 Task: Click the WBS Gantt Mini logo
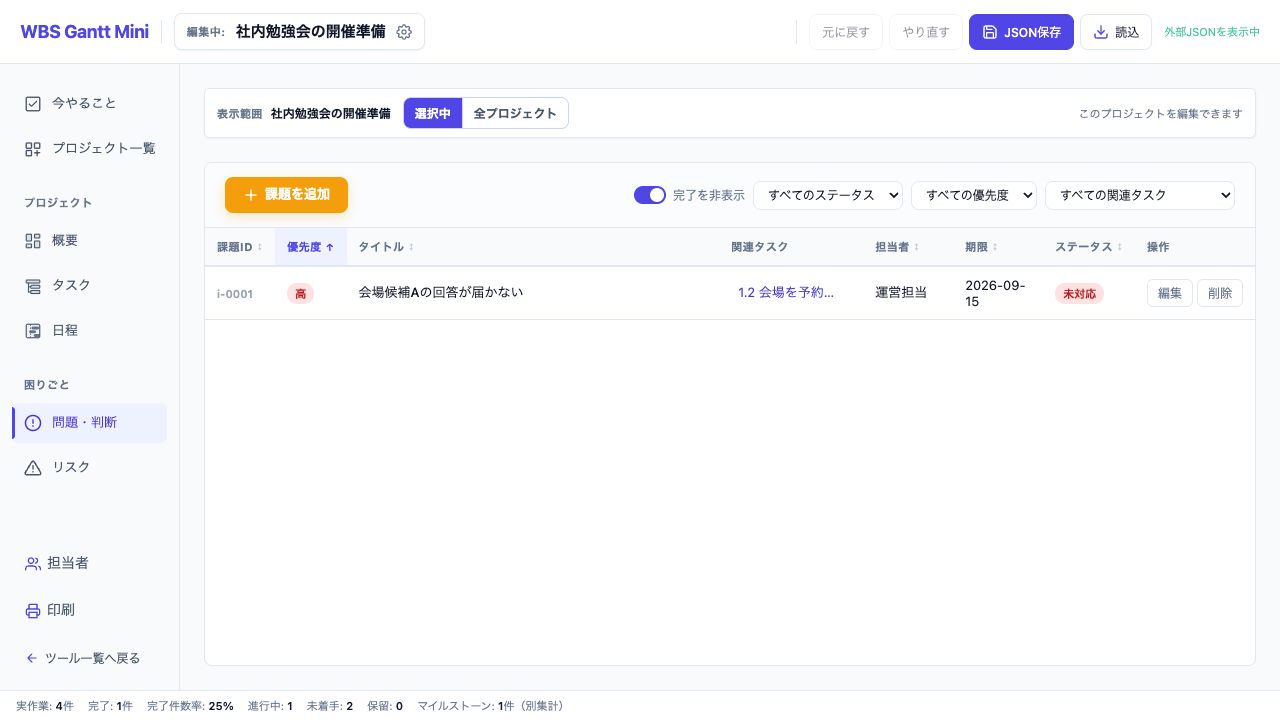[x=84, y=32]
